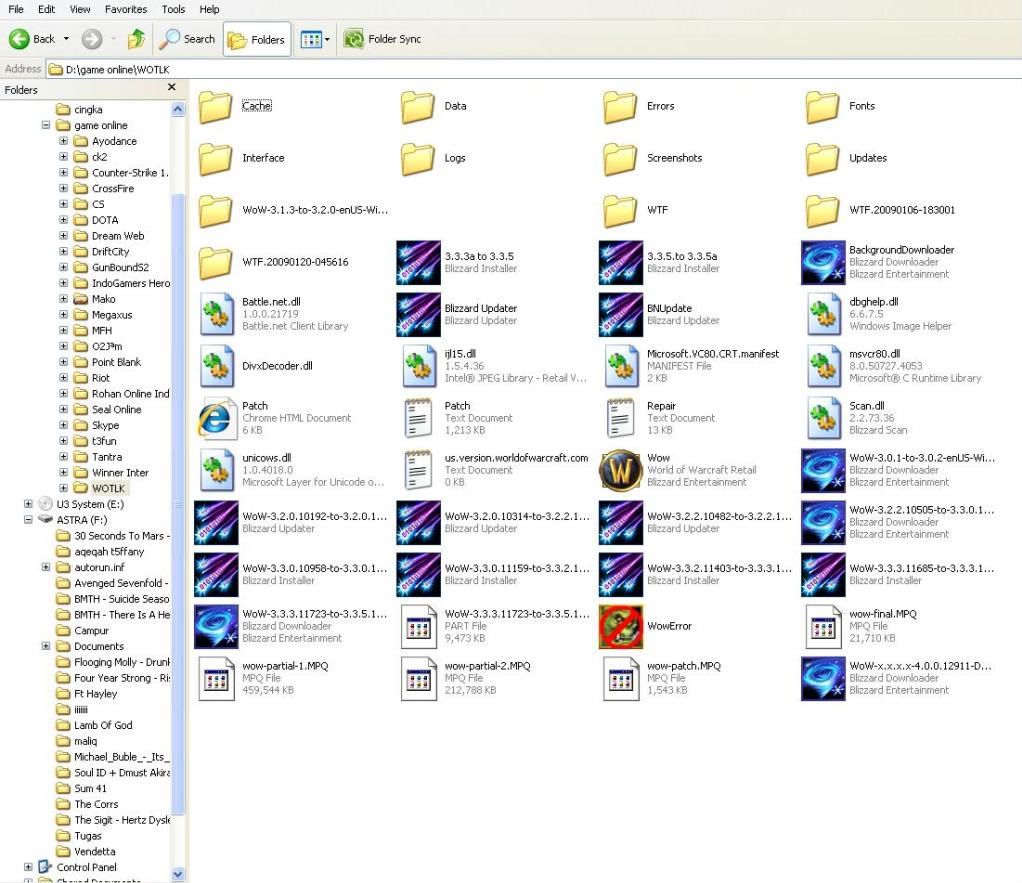Click the Folder Sync button

(x=383, y=39)
